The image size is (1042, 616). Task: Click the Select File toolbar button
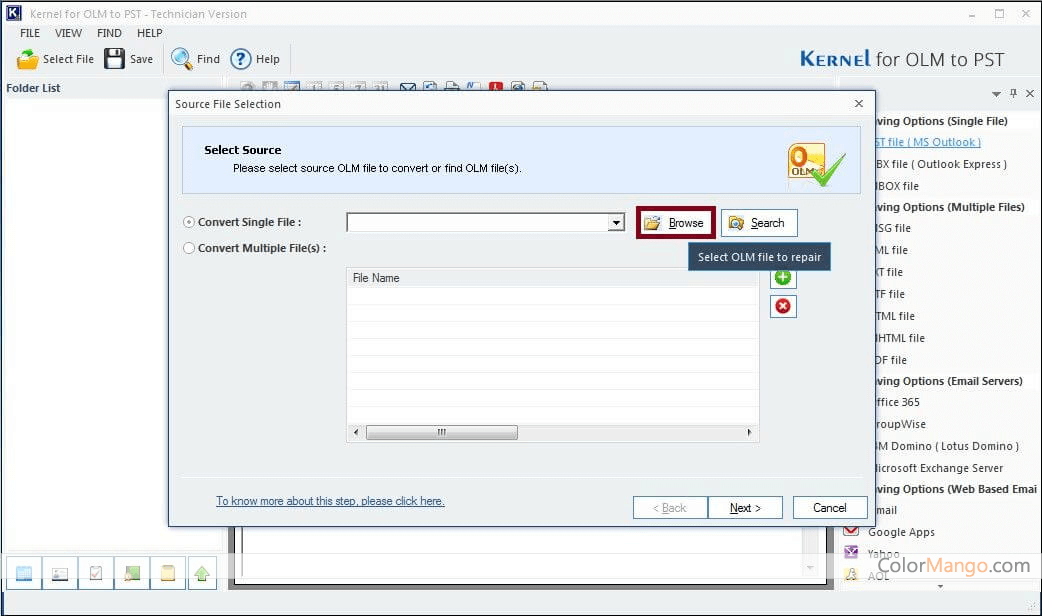pyautogui.click(x=55, y=59)
